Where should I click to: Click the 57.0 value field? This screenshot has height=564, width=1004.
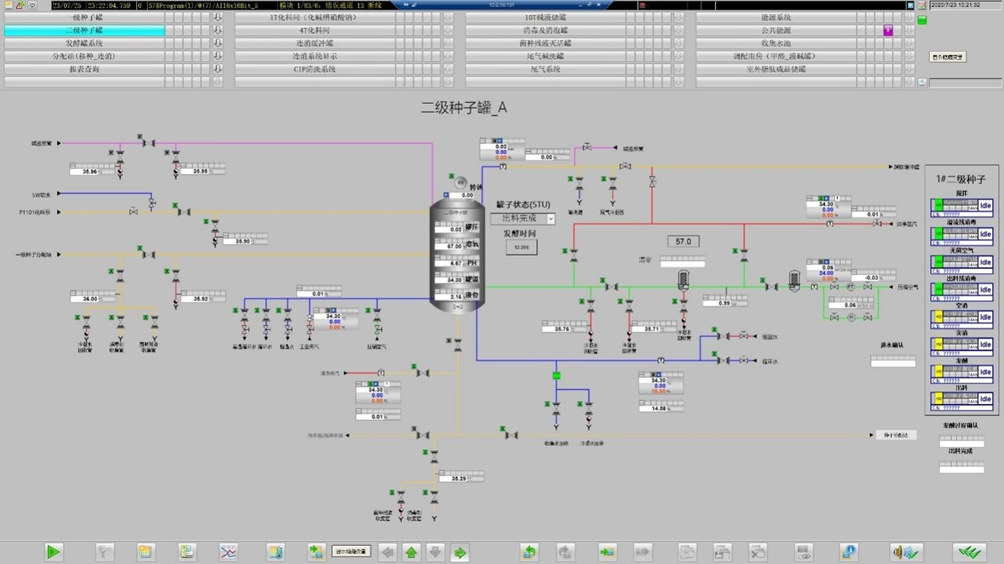pyautogui.click(x=684, y=242)
